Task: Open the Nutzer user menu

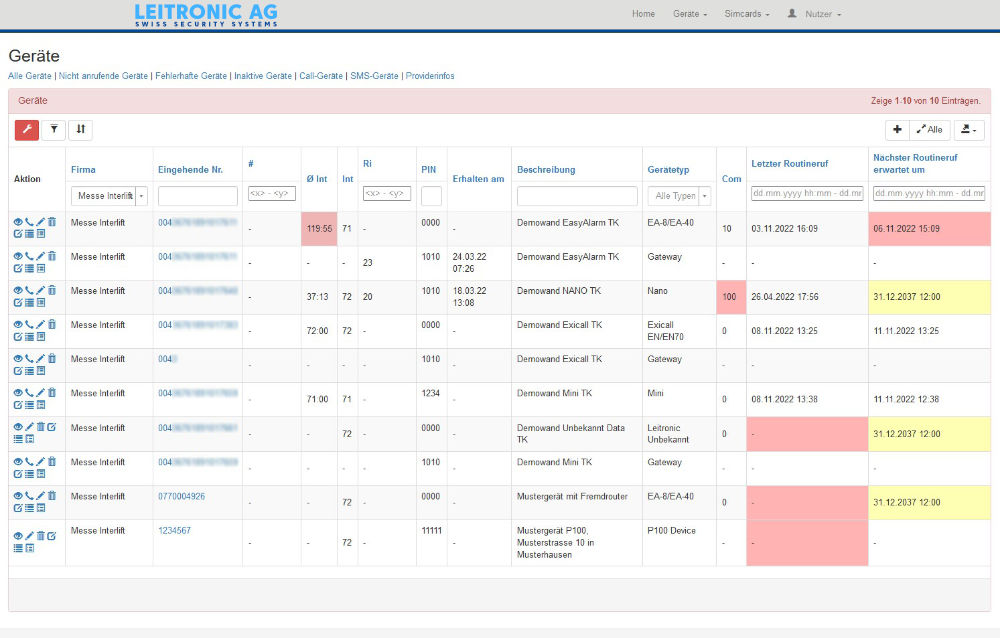Action: click(815, 14)
